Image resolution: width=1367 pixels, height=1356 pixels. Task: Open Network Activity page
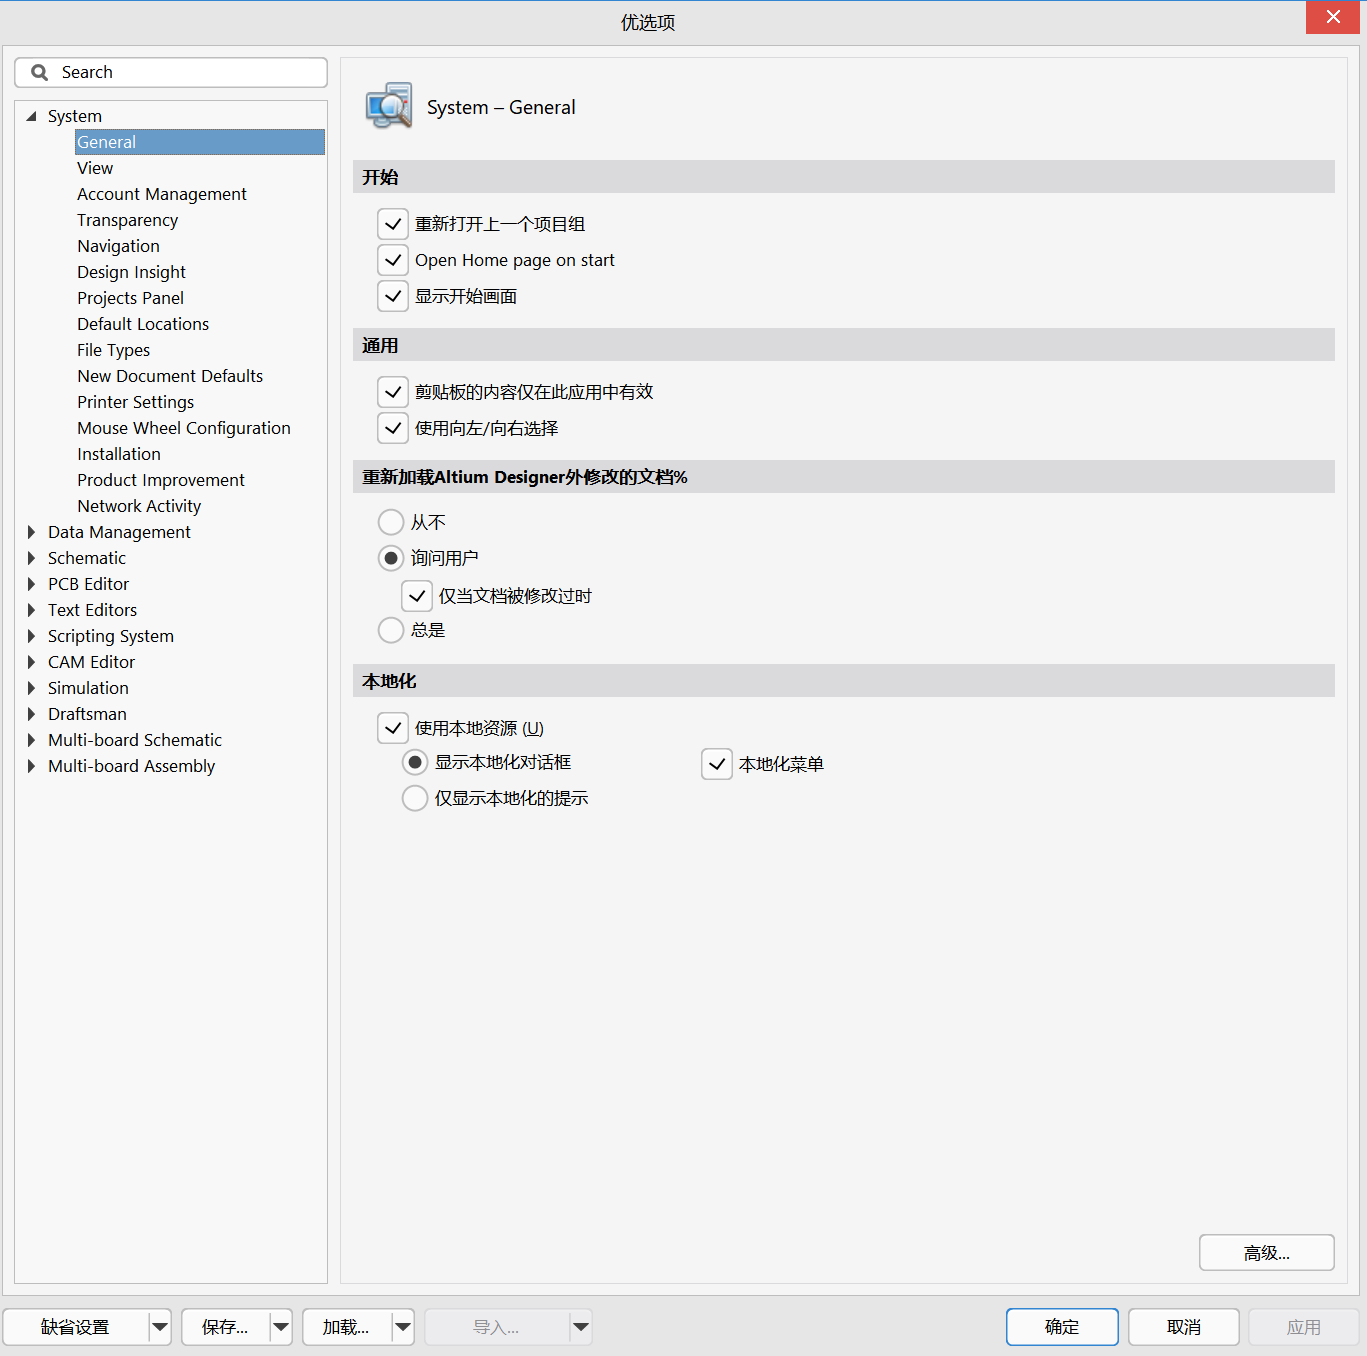point(139,506)
